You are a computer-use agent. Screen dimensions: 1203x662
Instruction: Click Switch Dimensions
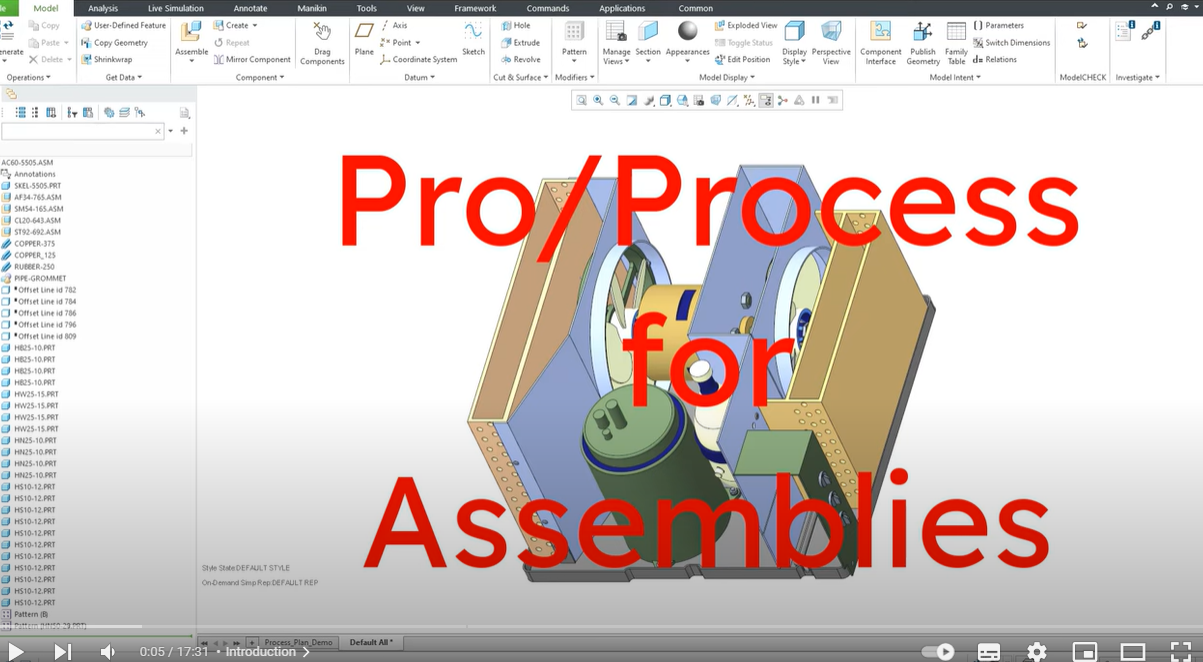pos(1011,42)
